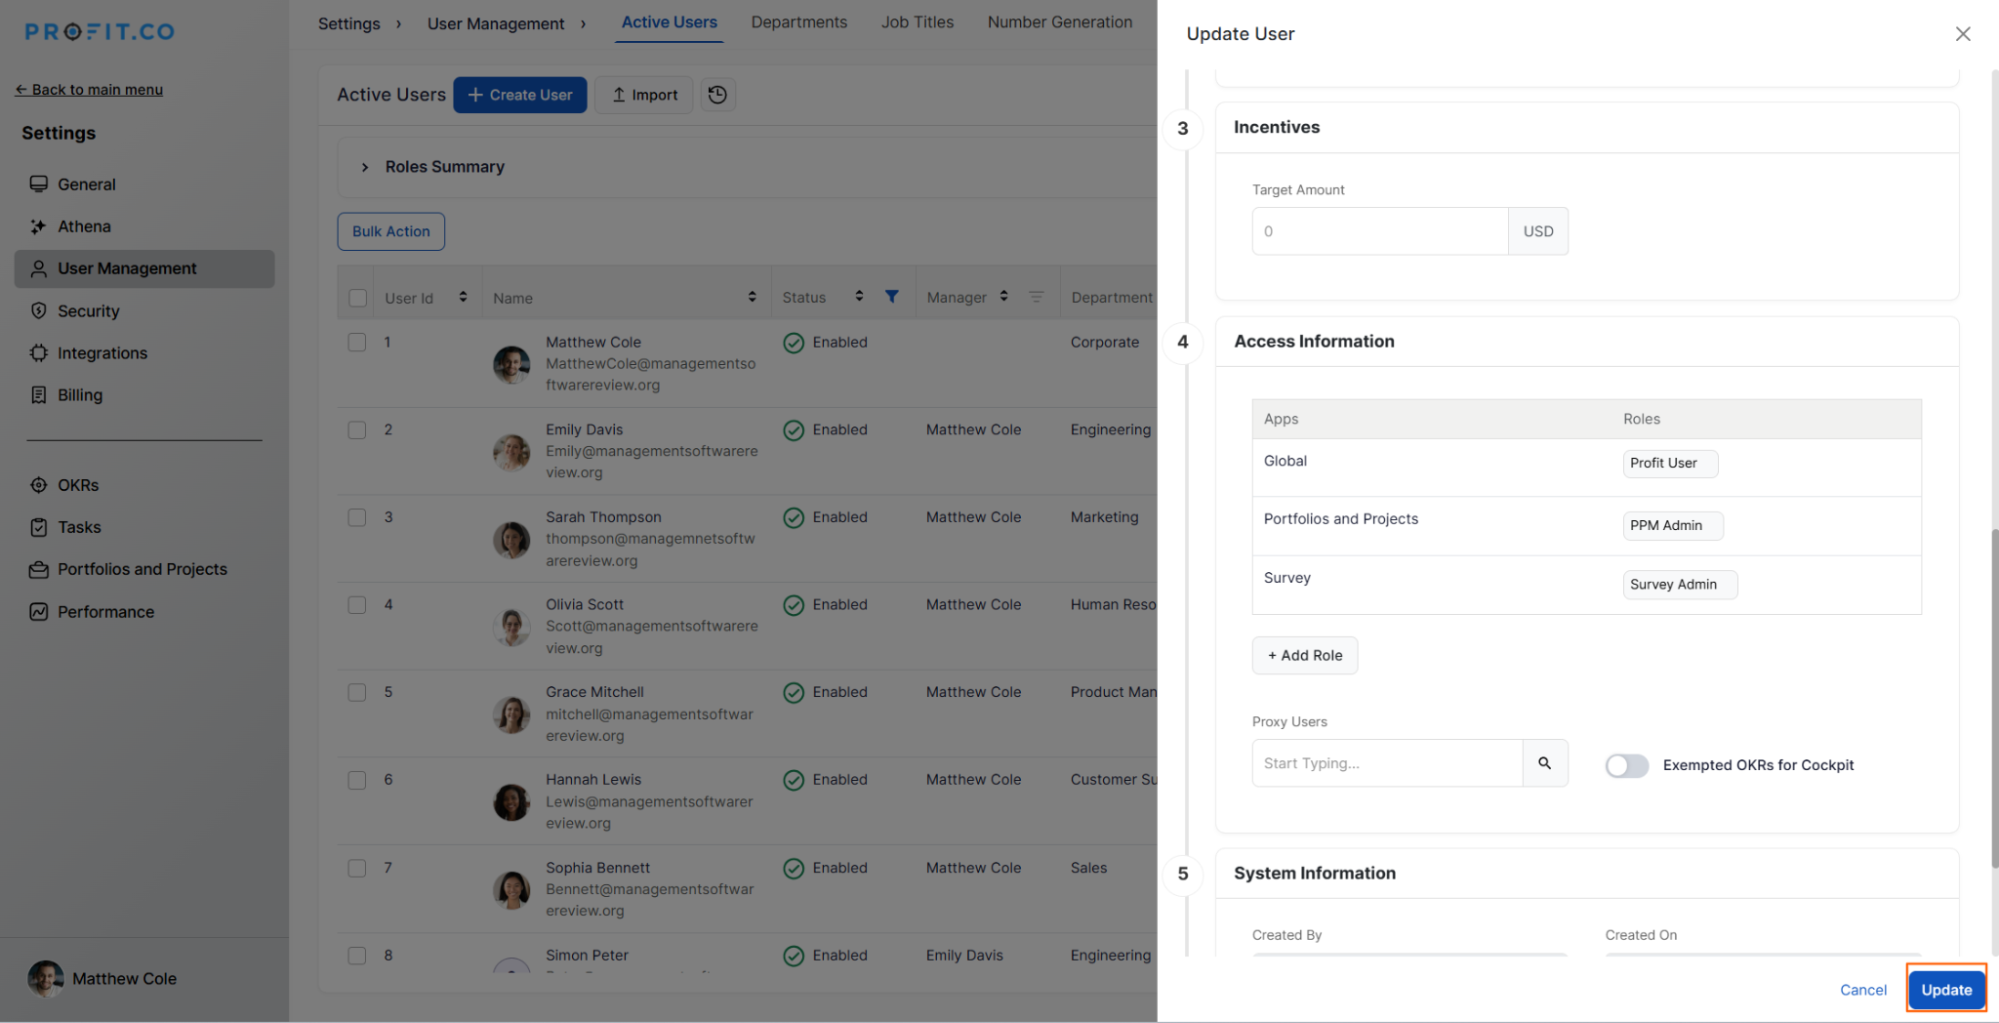Screen dimensions: 1999x1023
Task: Click the history clock icon beside Import
Action: pos(717,95)
